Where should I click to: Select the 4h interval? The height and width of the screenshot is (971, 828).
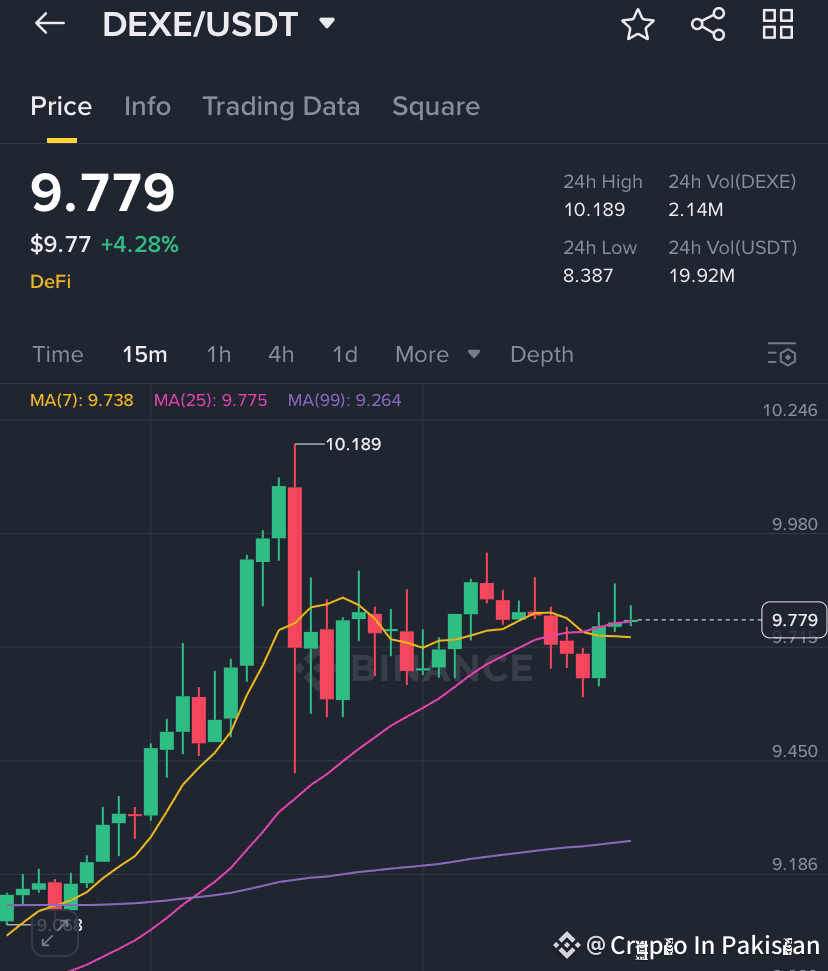tap(281, 354)
